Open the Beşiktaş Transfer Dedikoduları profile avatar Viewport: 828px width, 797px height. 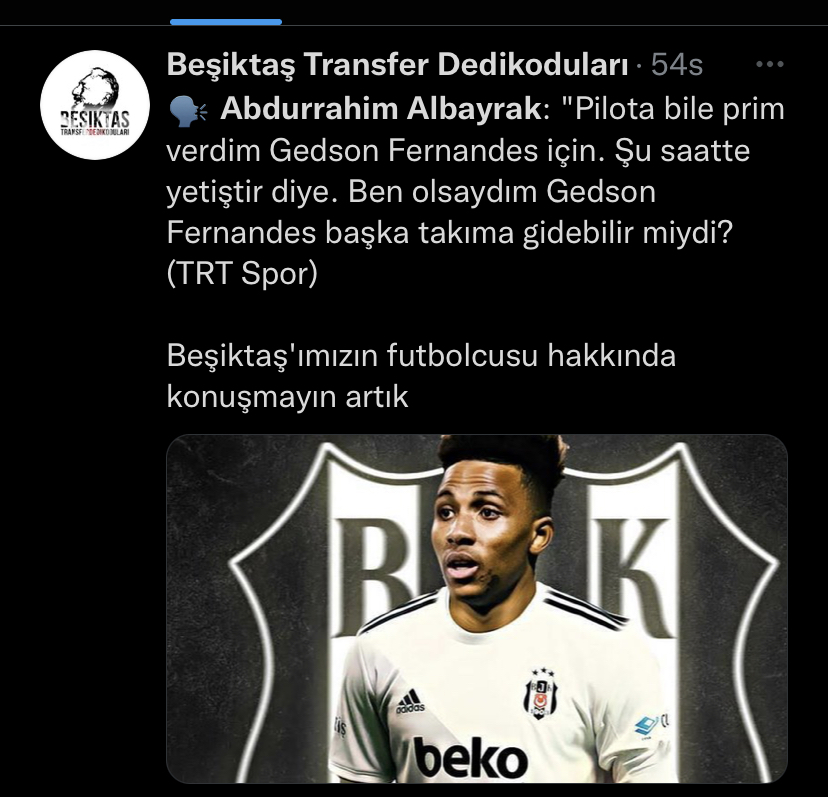click(x=95, y=105)
